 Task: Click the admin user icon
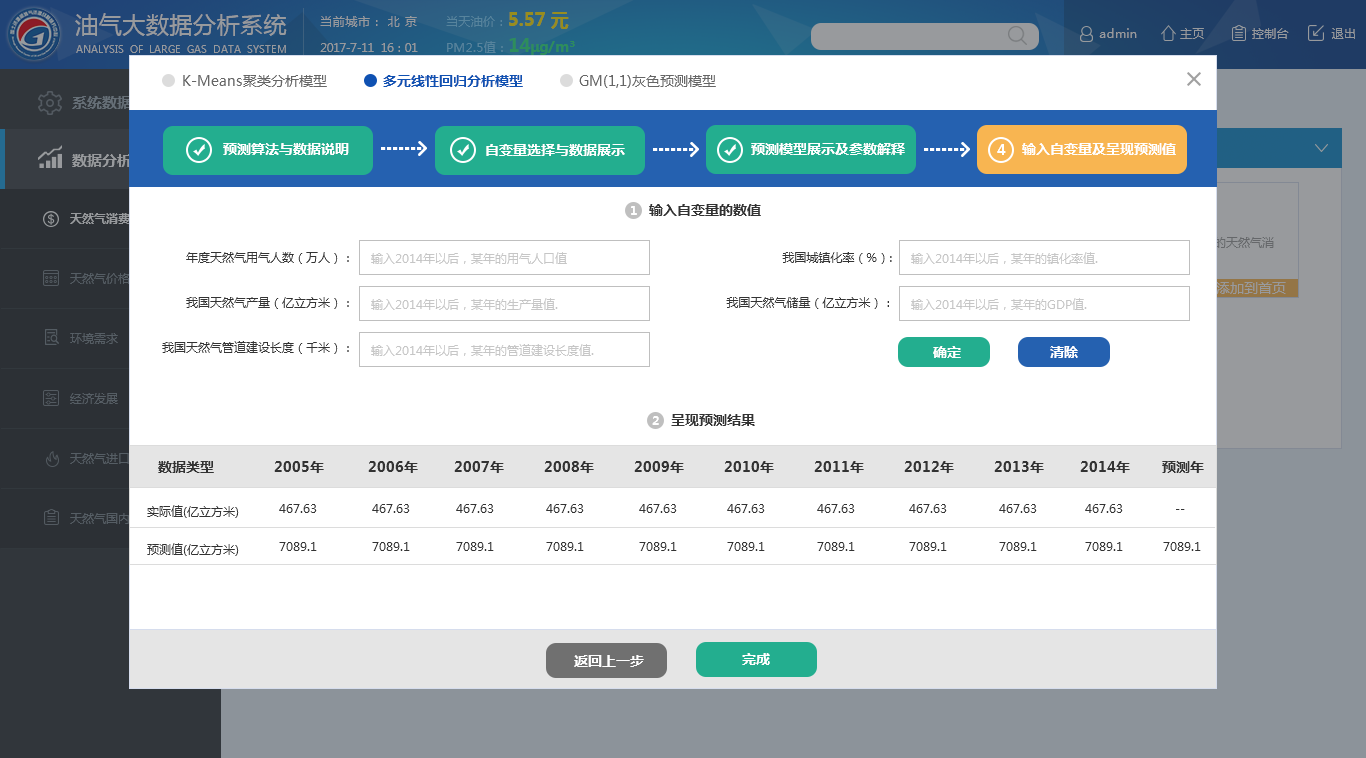click(1086, 34)
